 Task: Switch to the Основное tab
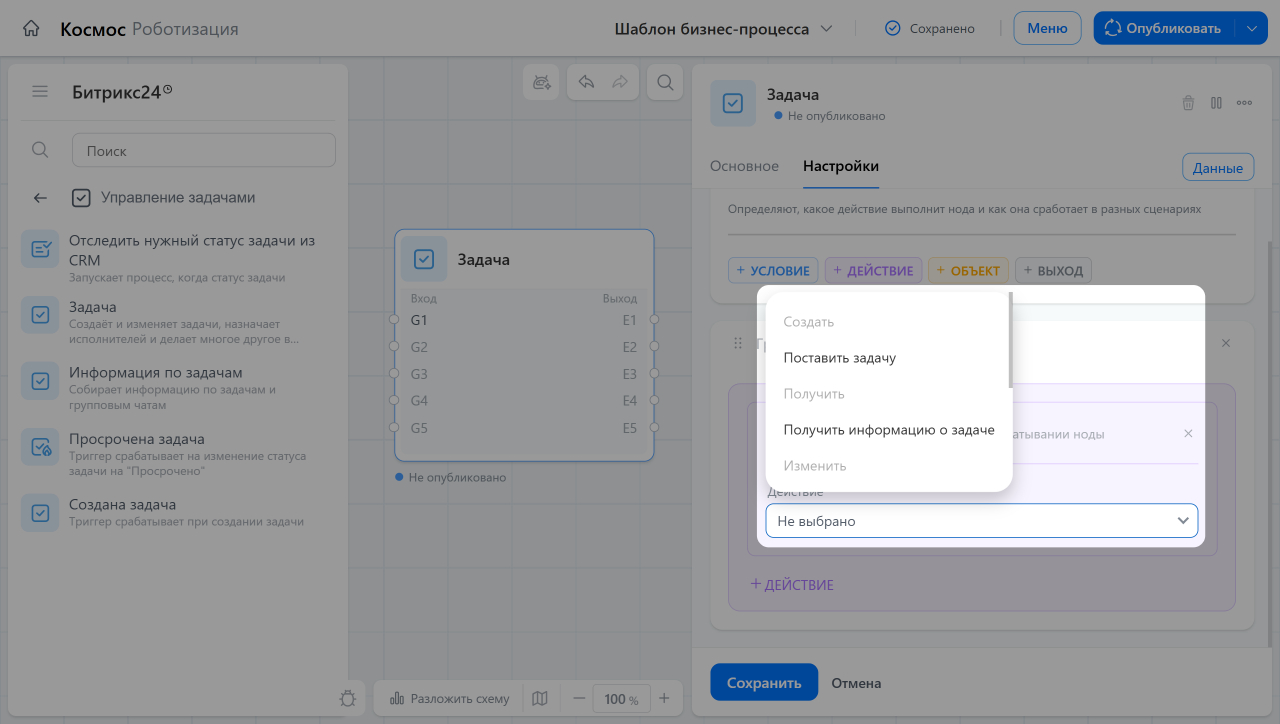pos(744,166)
